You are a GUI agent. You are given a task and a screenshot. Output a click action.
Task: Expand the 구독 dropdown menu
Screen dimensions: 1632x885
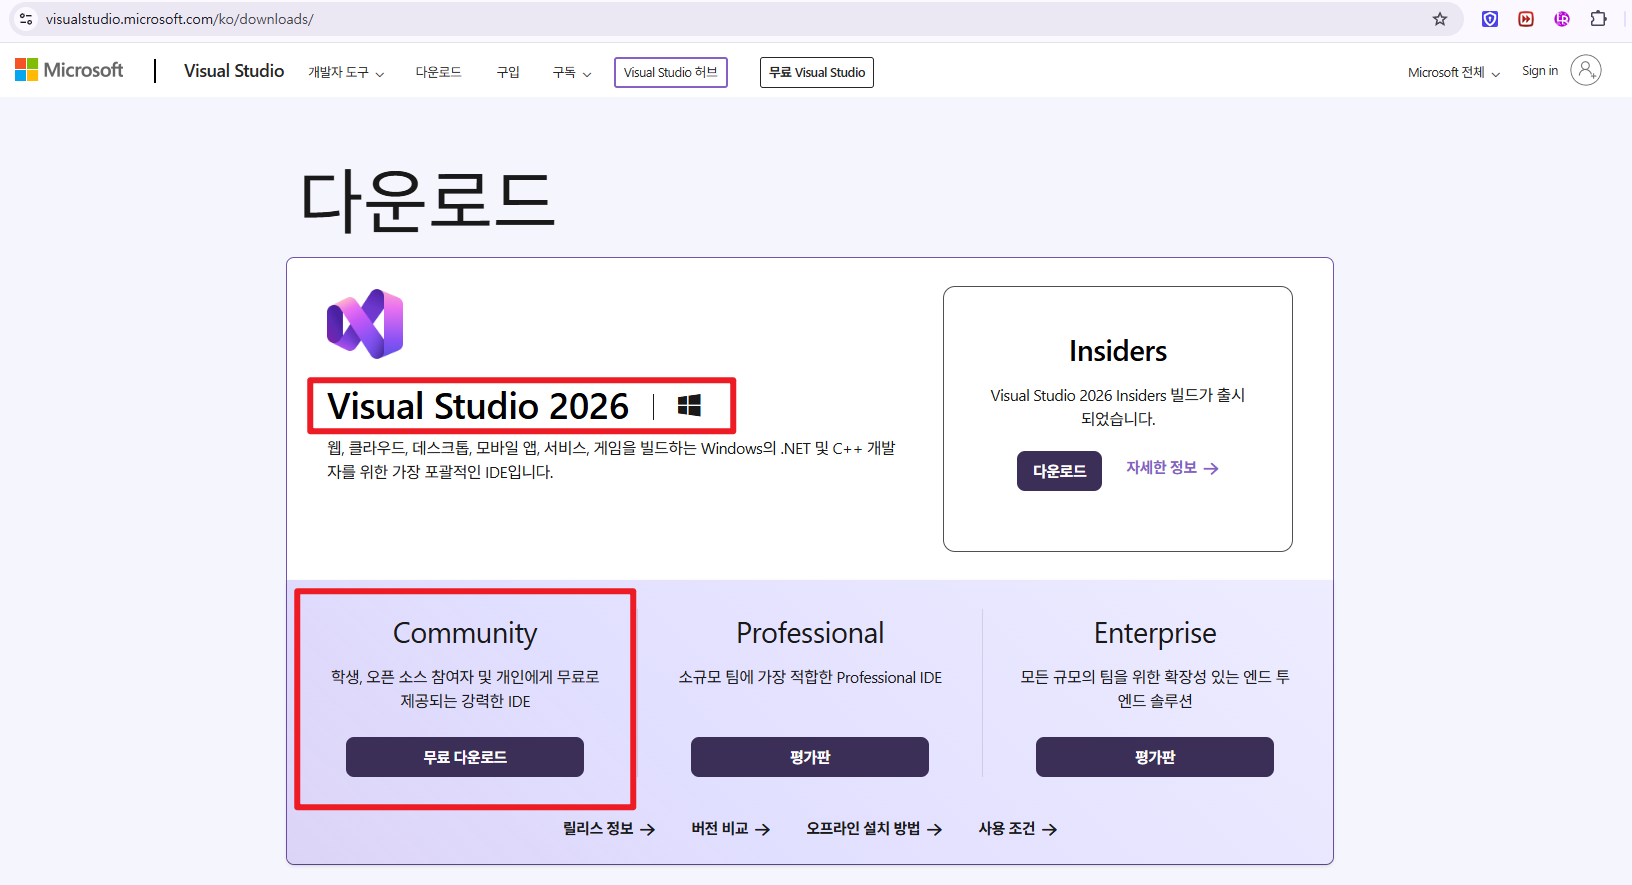(572, 72)
